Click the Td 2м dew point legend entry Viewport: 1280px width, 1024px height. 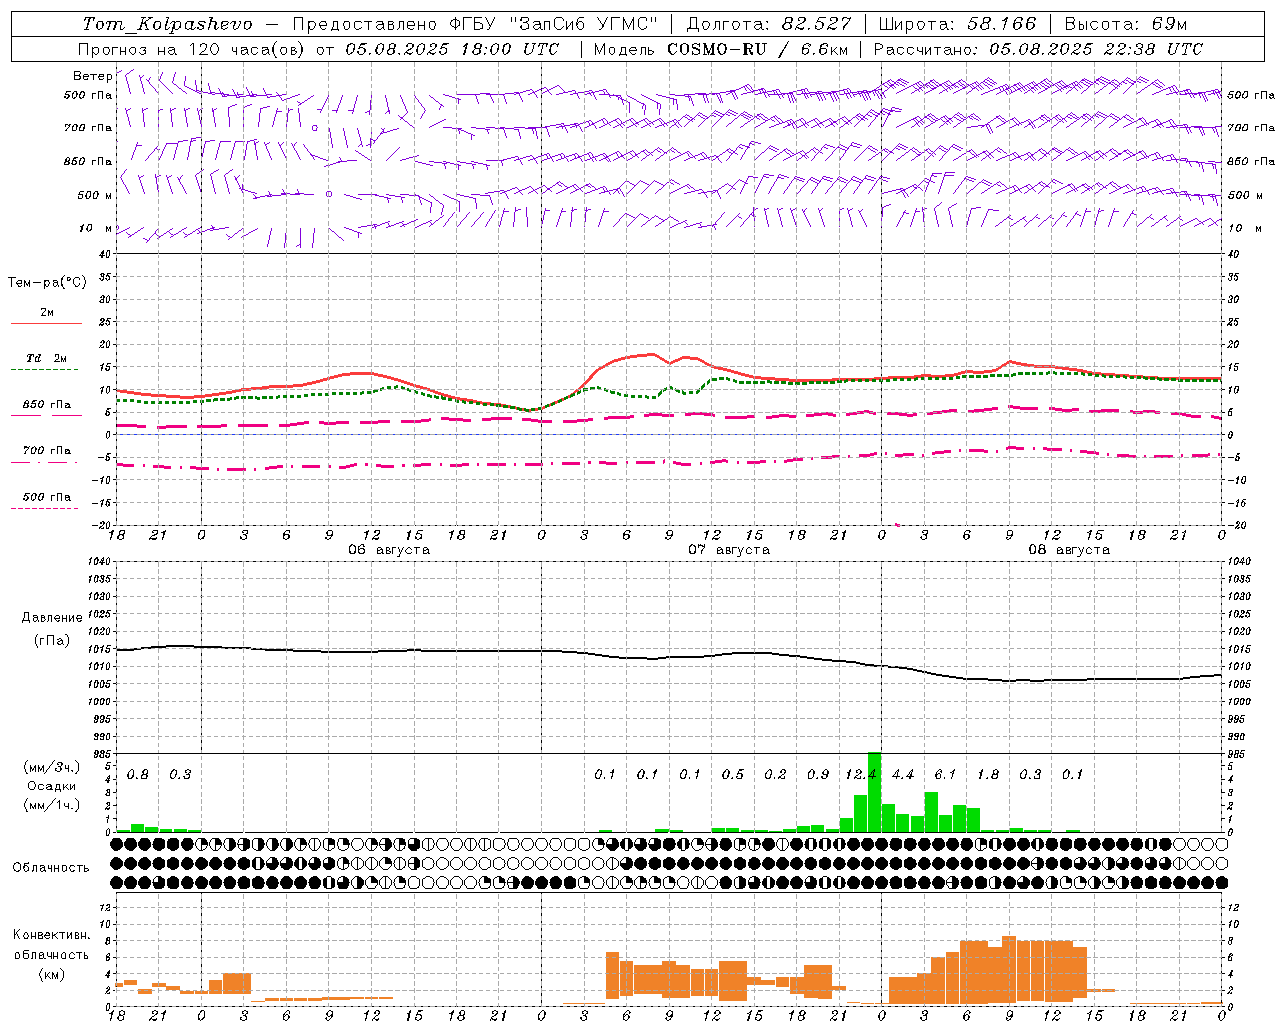coord(47,358)
